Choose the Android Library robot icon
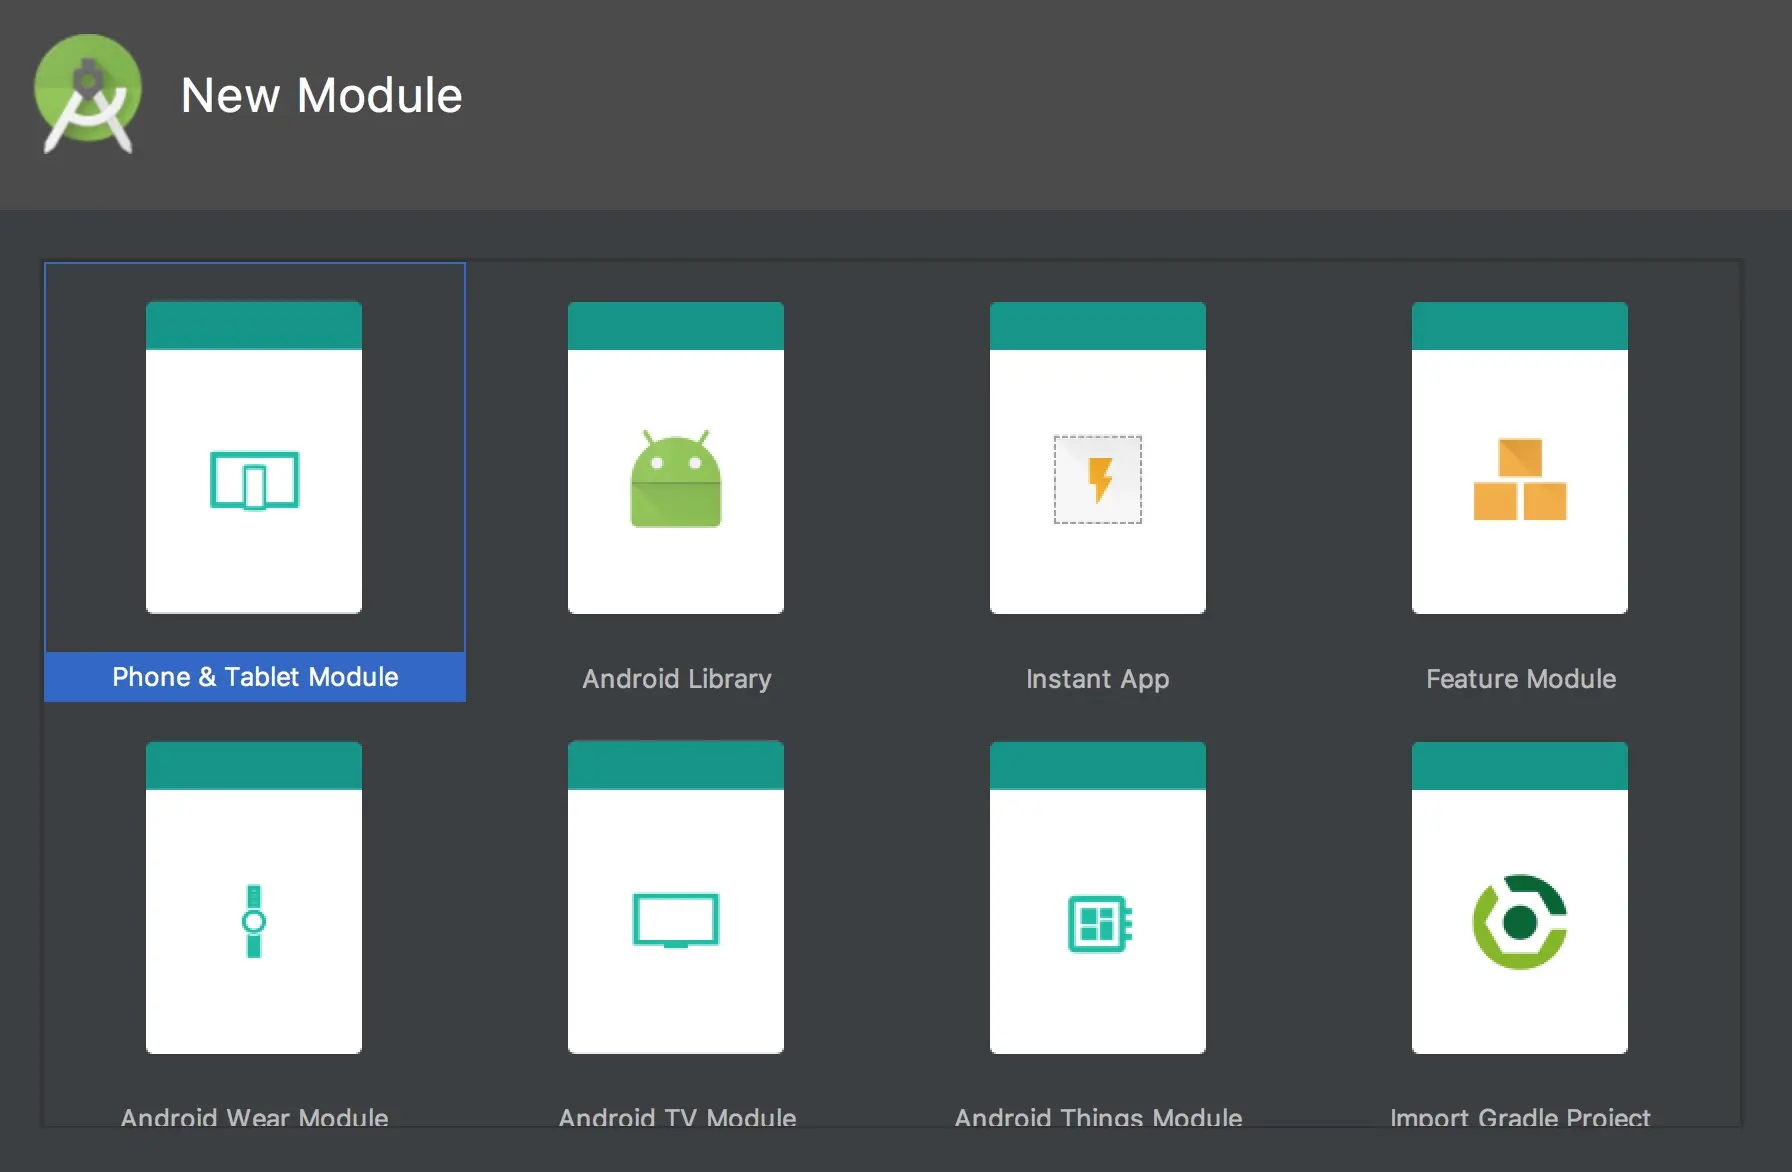Image resolution: width=1792 pixels, height=1172 pixels. [x=676, y=479]
